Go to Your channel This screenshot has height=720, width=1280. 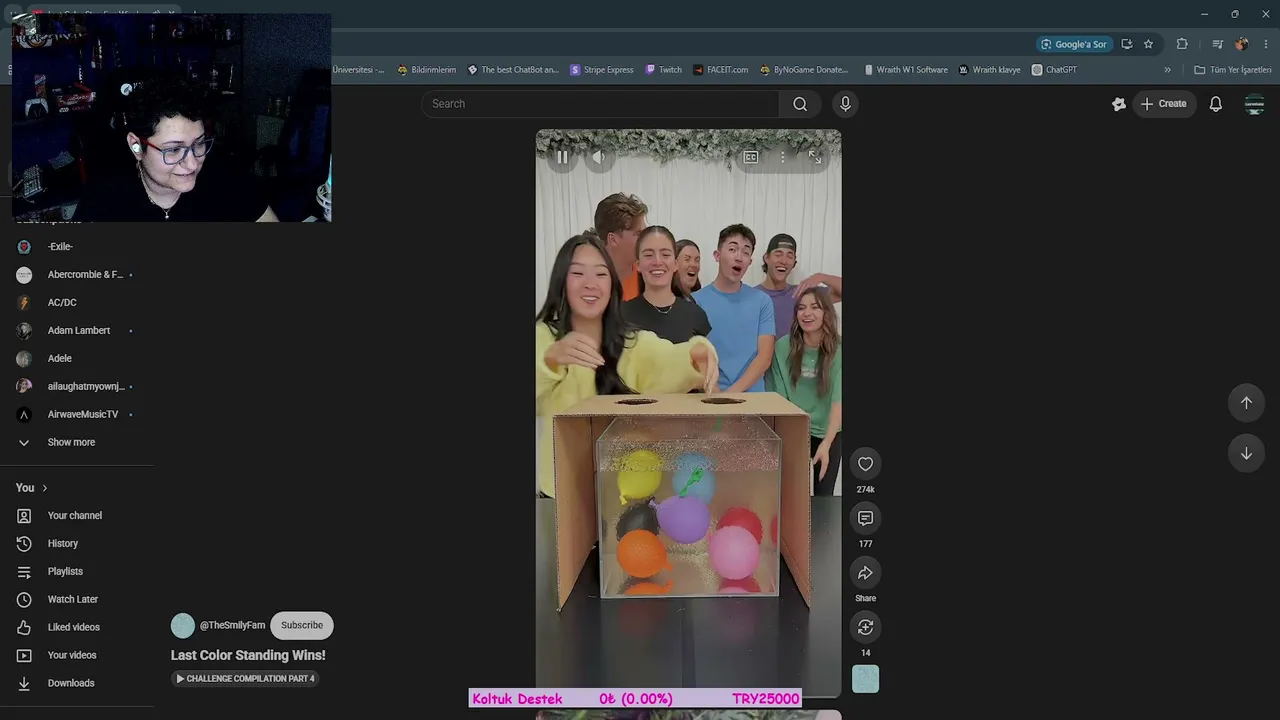pyautogui.click(x=76, y=516)
